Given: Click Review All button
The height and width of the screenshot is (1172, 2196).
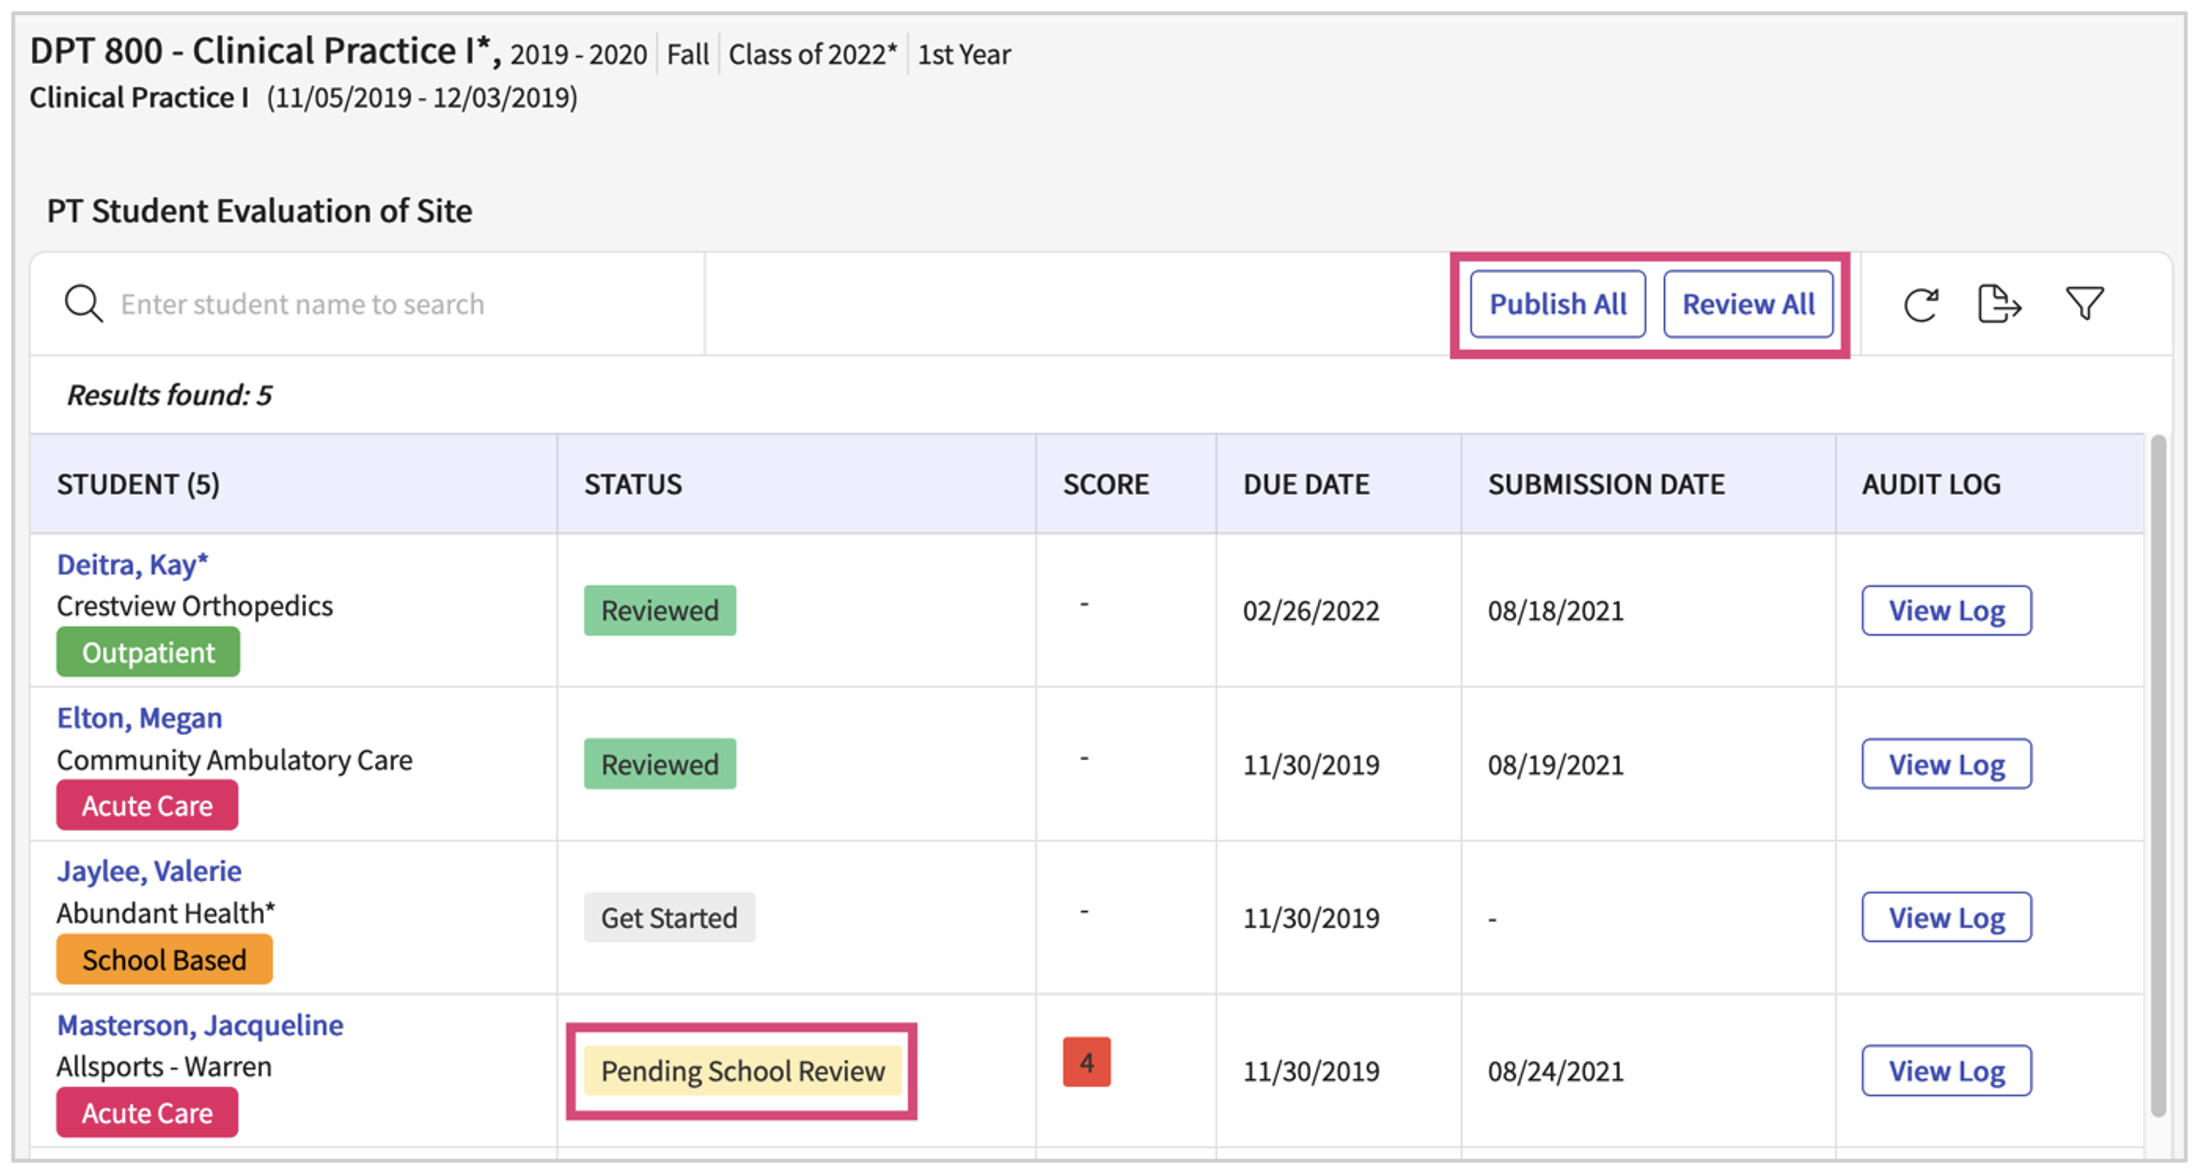Looking at the screenshot, I should pos(1747,304).
